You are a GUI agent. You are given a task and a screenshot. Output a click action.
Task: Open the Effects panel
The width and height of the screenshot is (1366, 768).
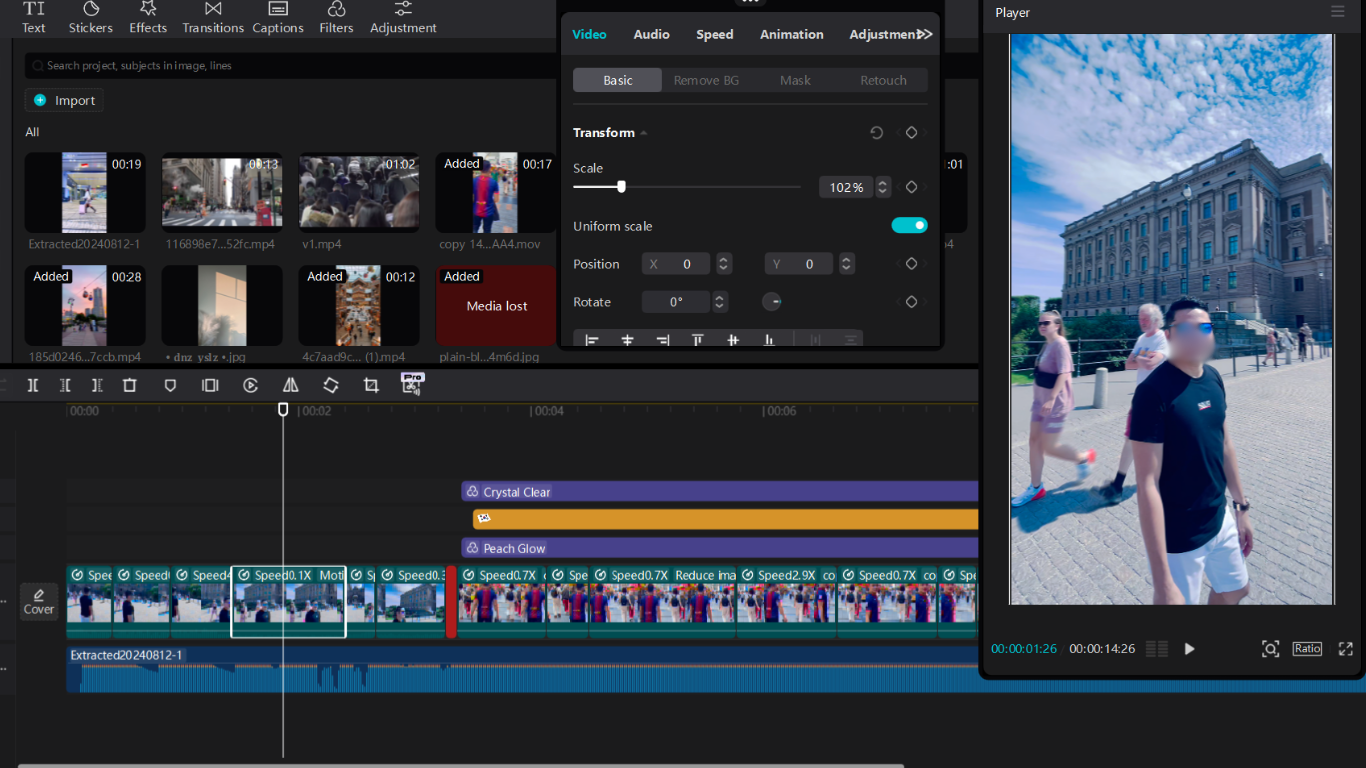[148, 17]
